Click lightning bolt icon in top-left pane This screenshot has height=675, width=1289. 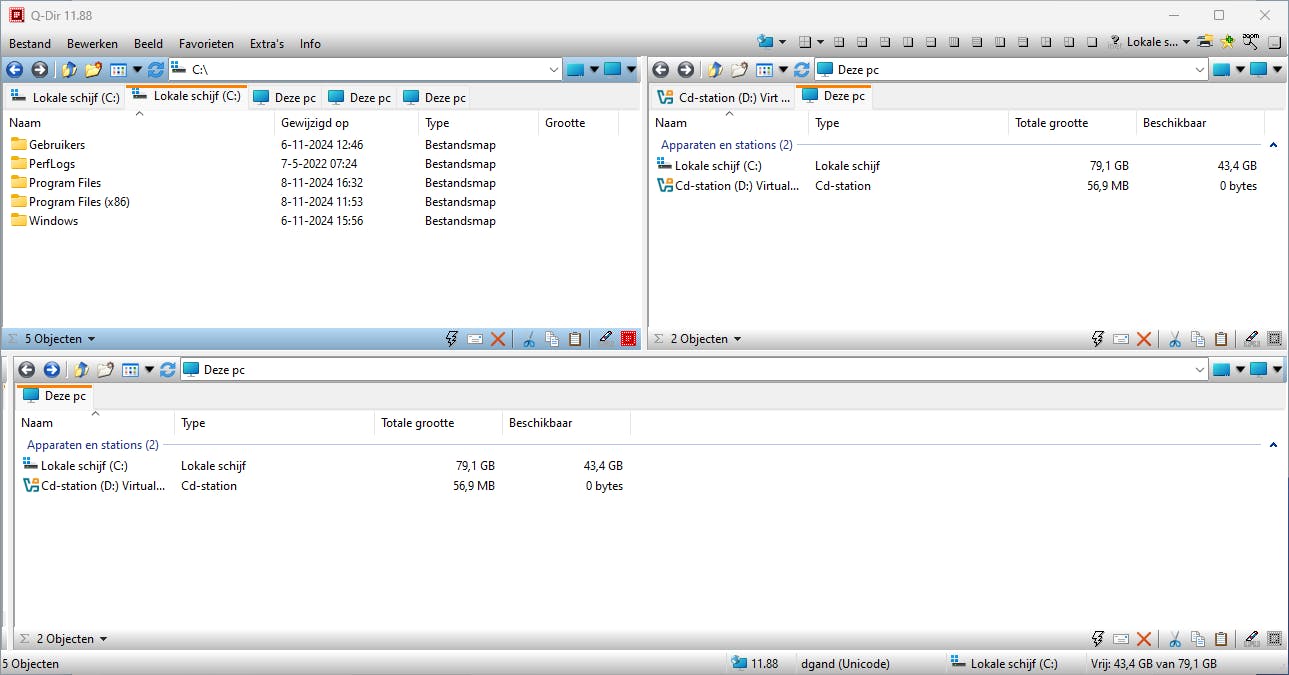click(x=452, y=339)
